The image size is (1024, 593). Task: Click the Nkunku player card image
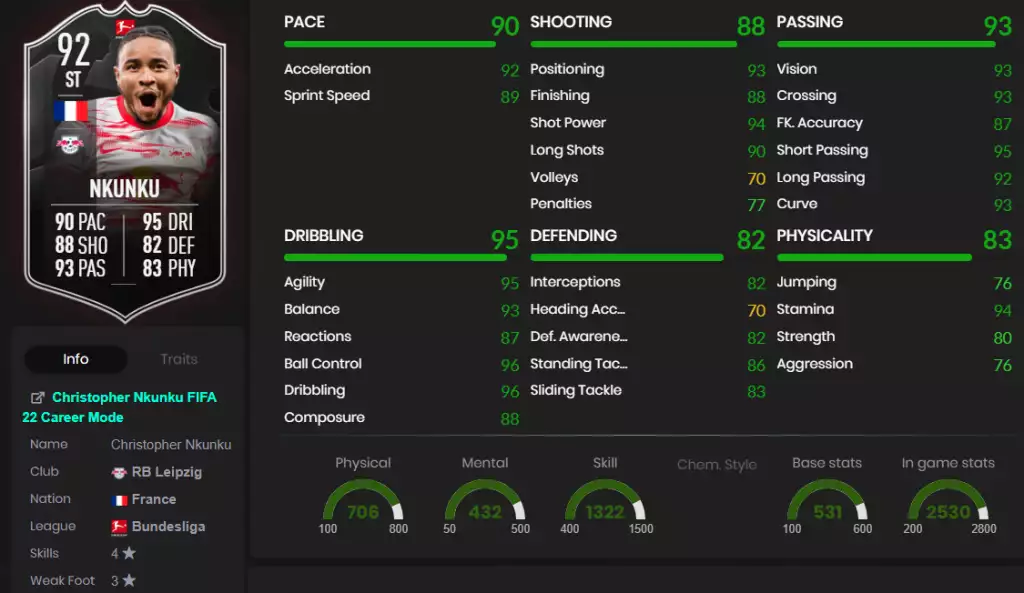[125, 163]
